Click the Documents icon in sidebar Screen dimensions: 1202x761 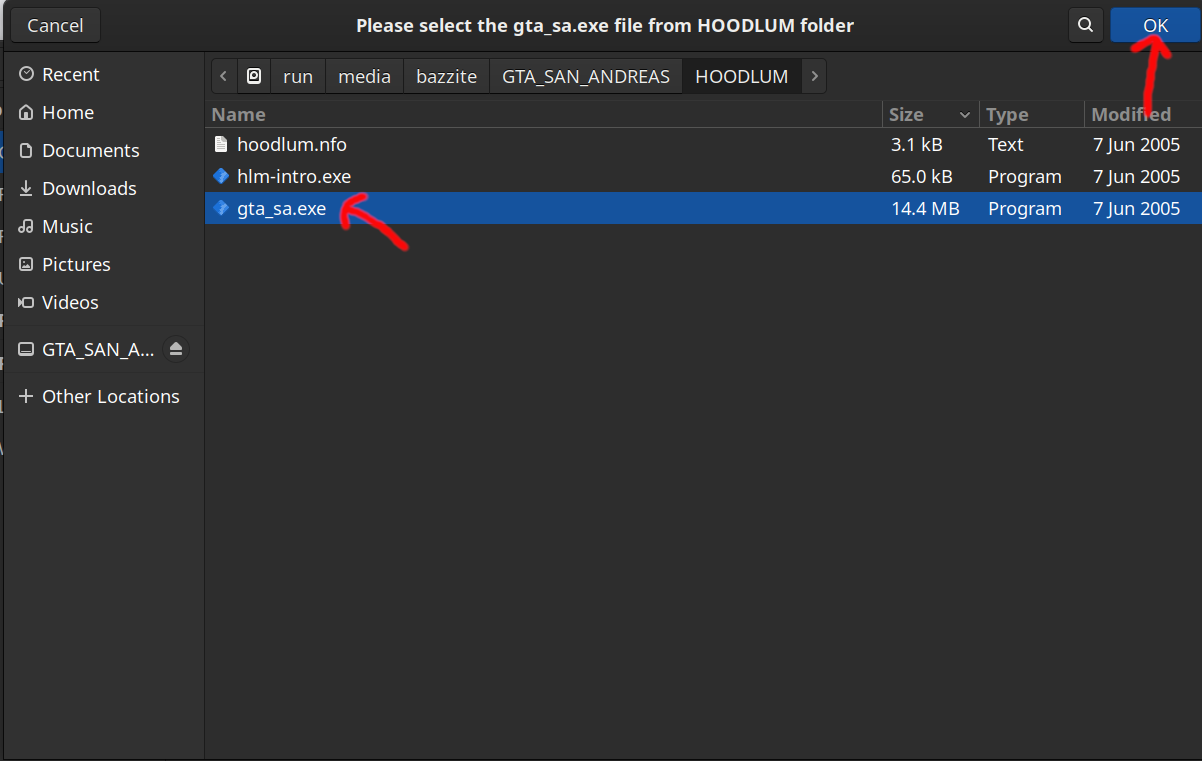pyautogui.click(x=26, y=150)
